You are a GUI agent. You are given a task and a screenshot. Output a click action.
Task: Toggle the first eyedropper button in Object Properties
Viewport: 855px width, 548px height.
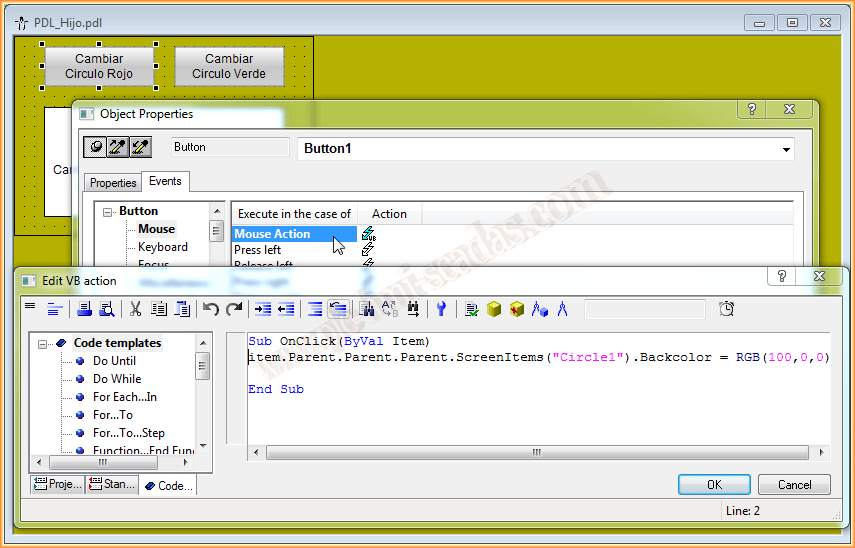click(x=118, y=147)
